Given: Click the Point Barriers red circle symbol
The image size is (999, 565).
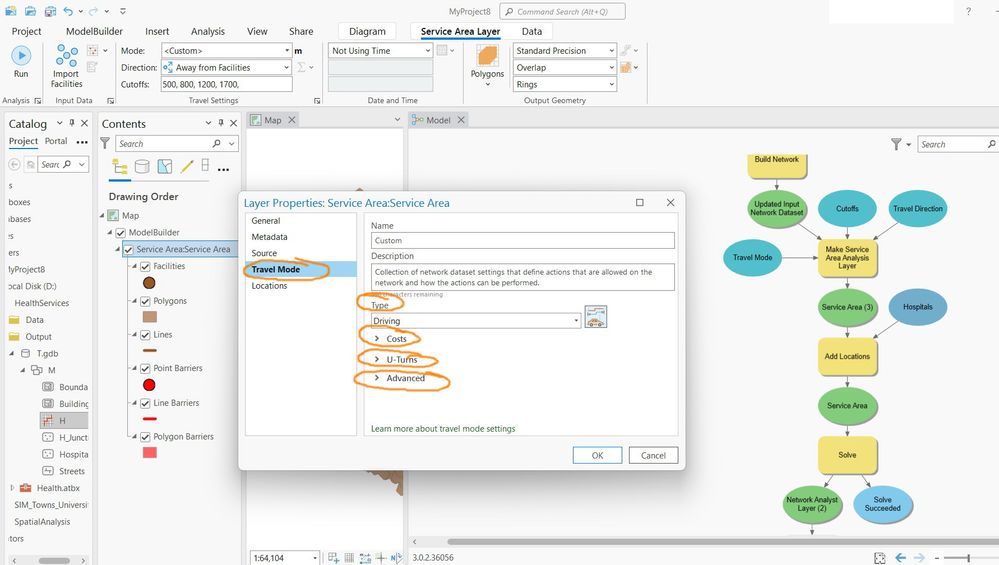Looking at the screenshot, I should click(x=149, y=385).
